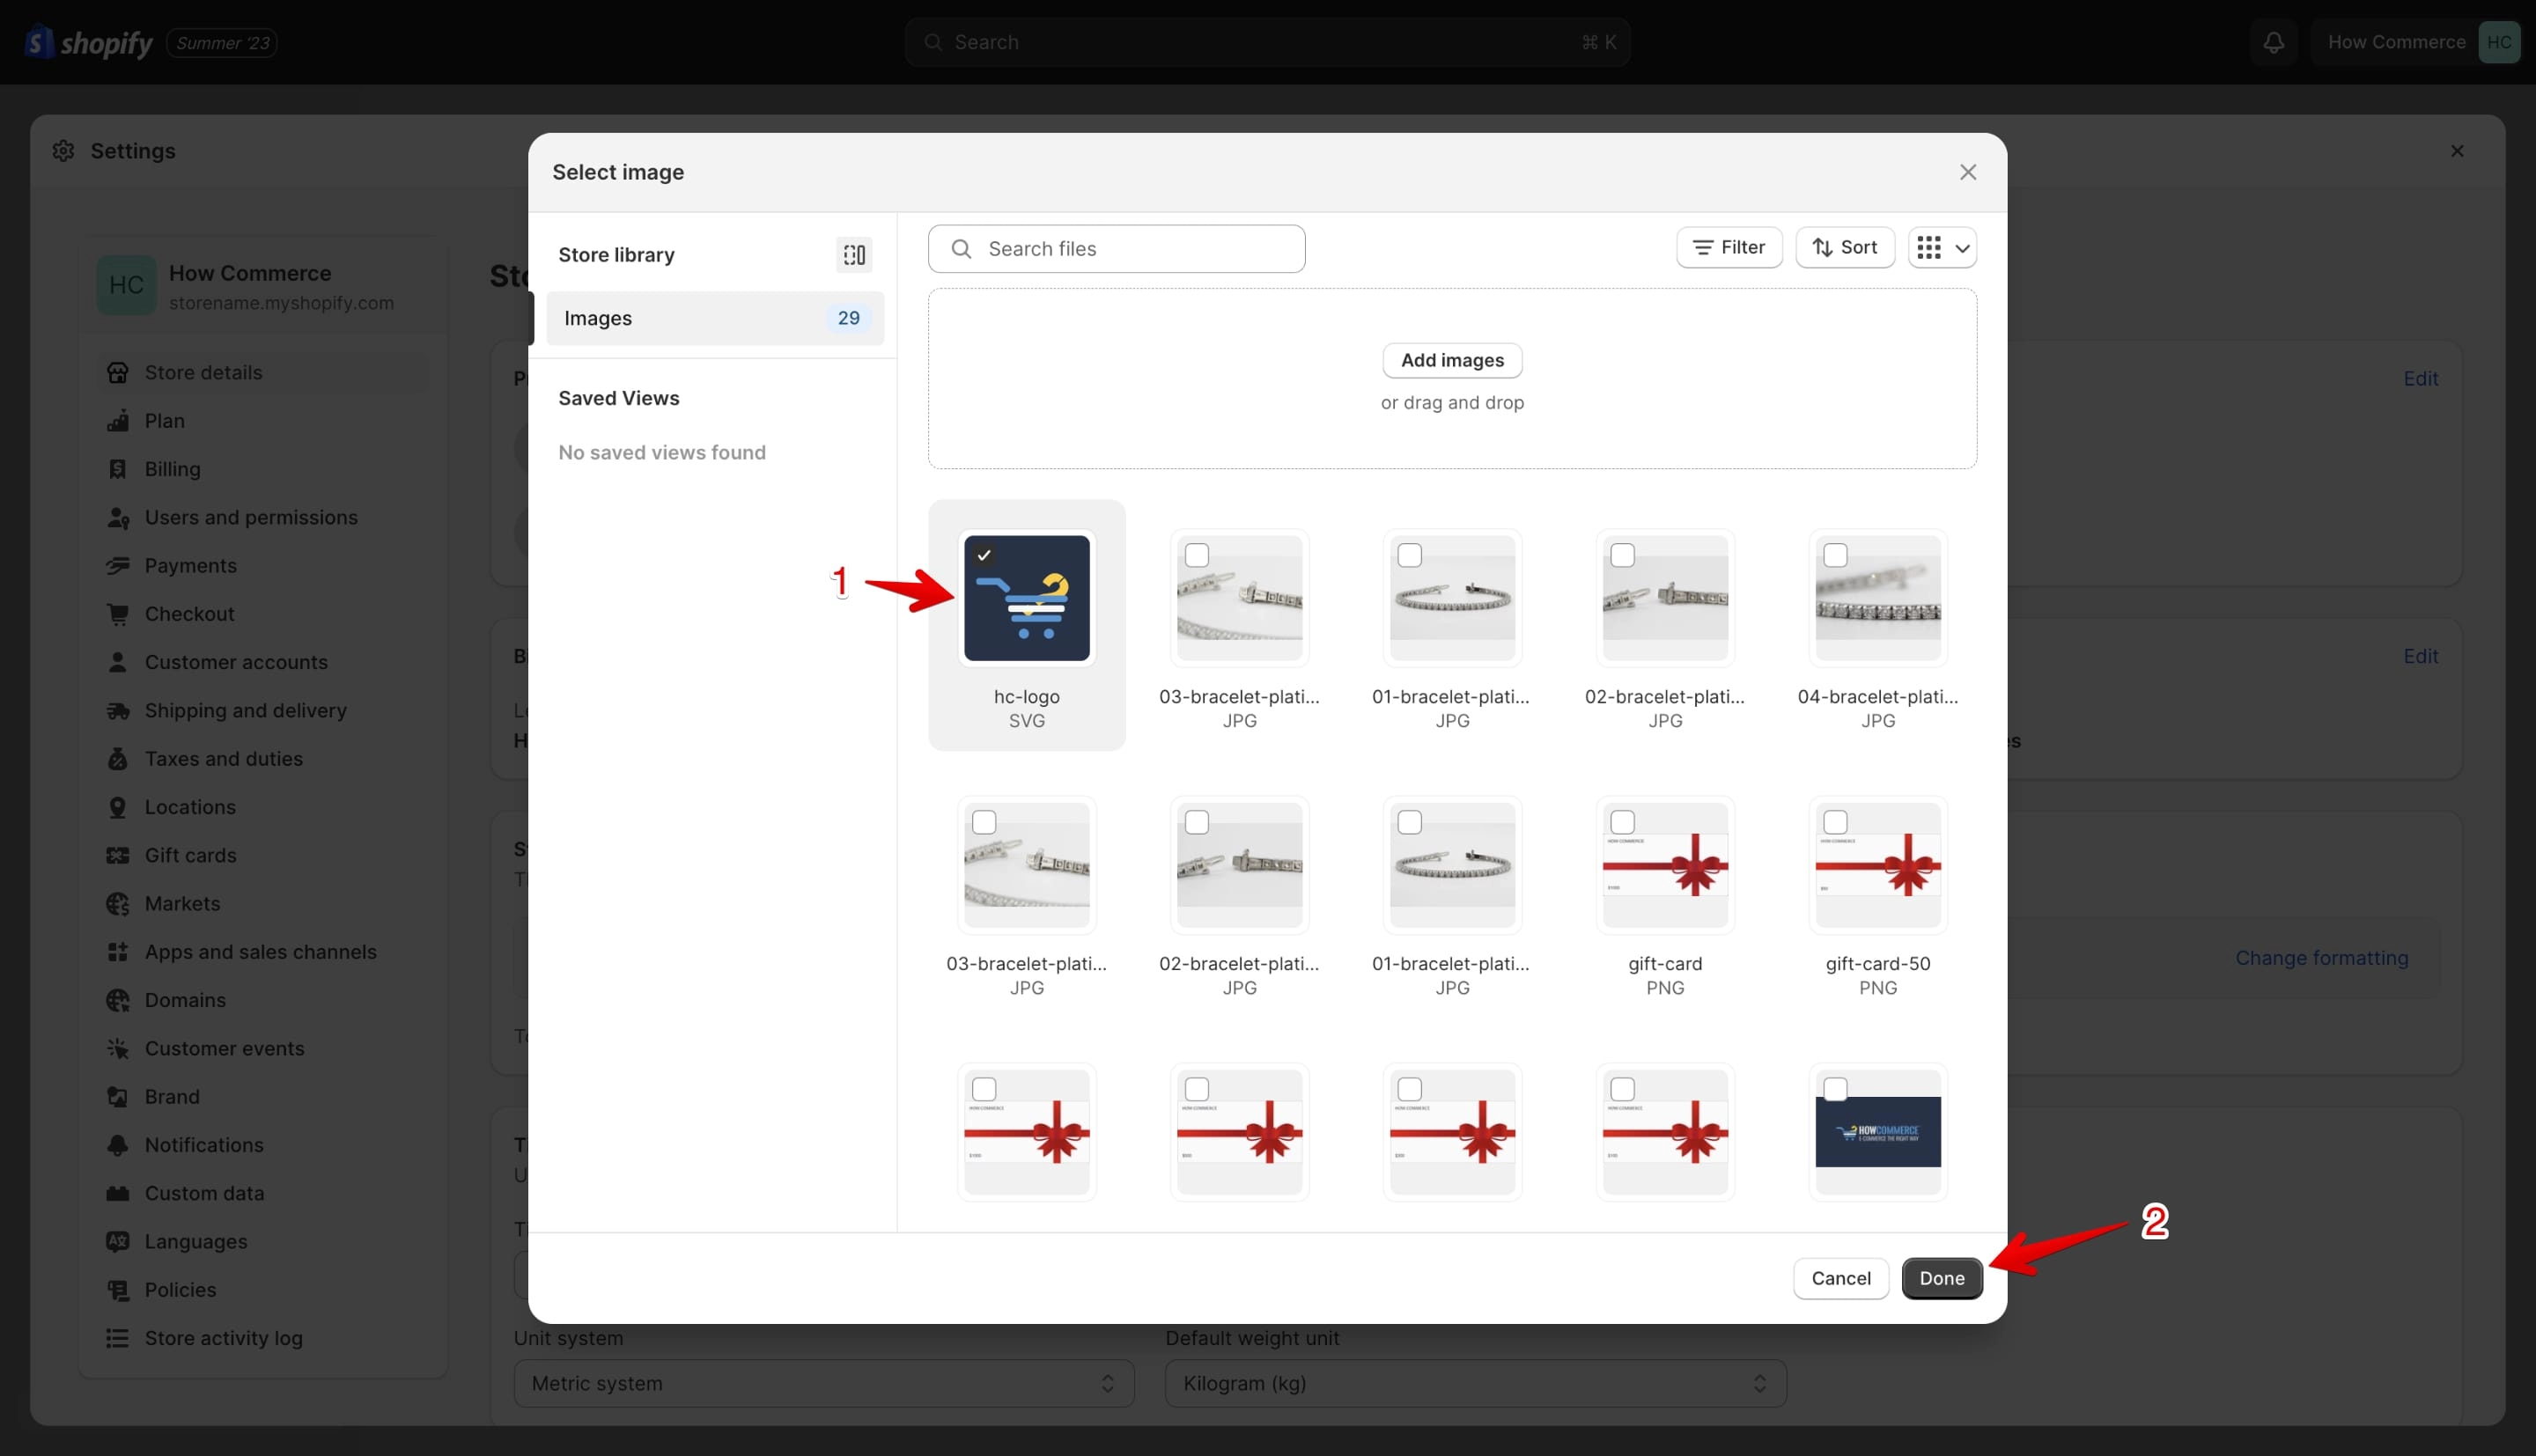This screenshot has height=1456, width=2536.
Task: Open the Sort options
Action: pos(1845,247)
